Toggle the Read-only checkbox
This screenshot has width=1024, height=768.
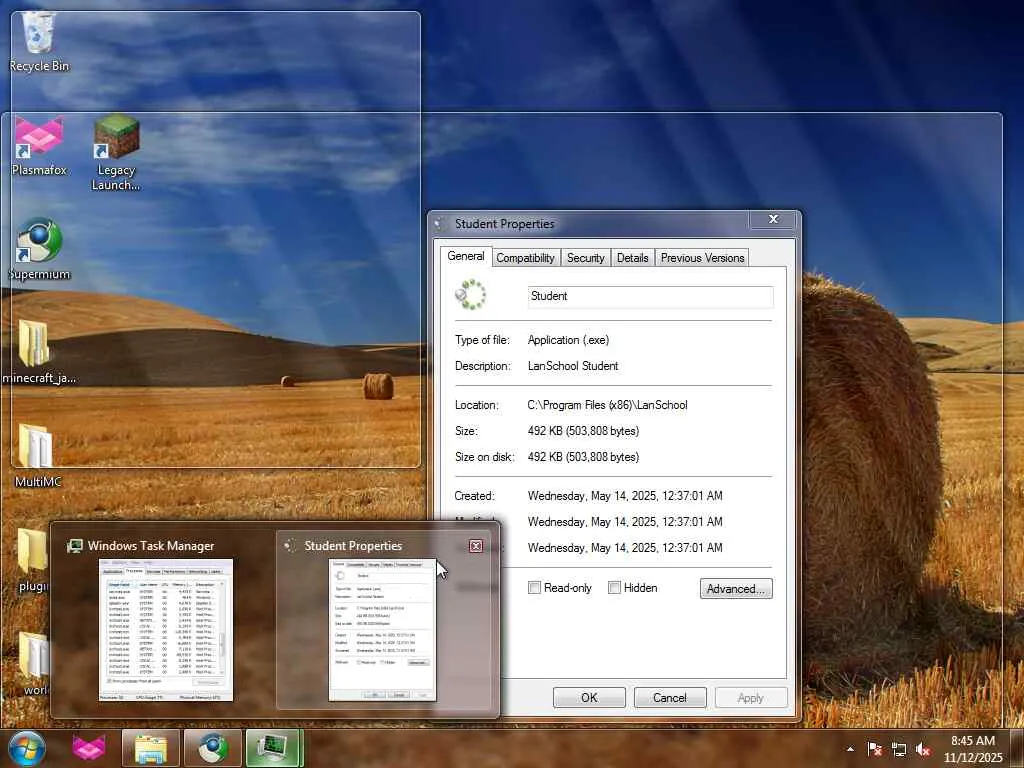pos(534,588)
